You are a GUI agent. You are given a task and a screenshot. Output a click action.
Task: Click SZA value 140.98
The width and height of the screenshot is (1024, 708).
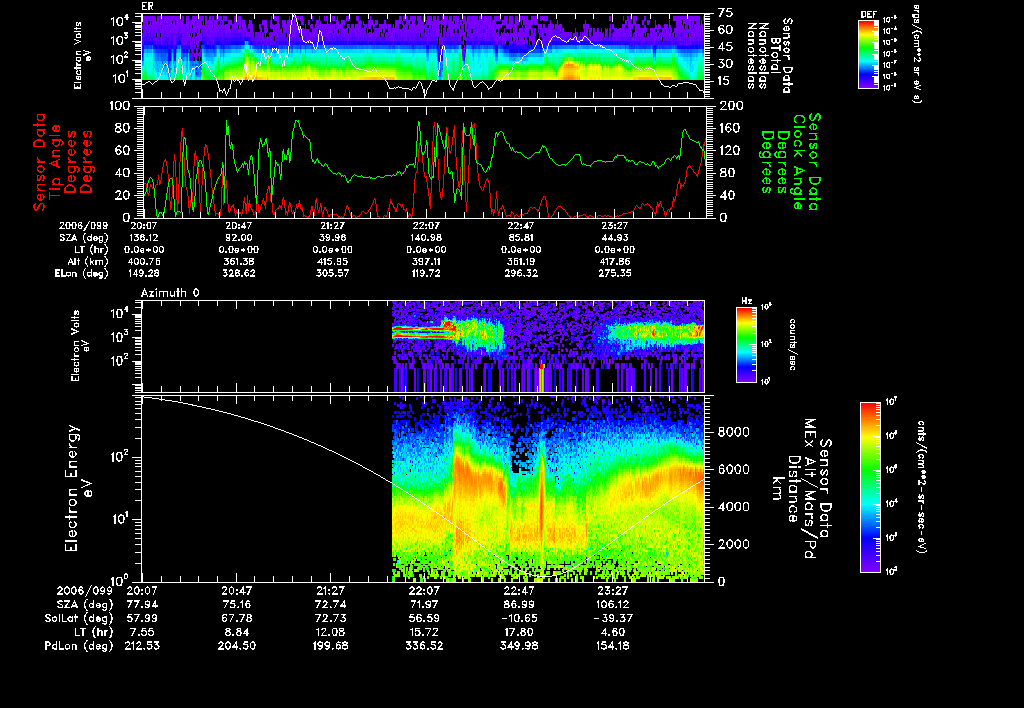426,238
